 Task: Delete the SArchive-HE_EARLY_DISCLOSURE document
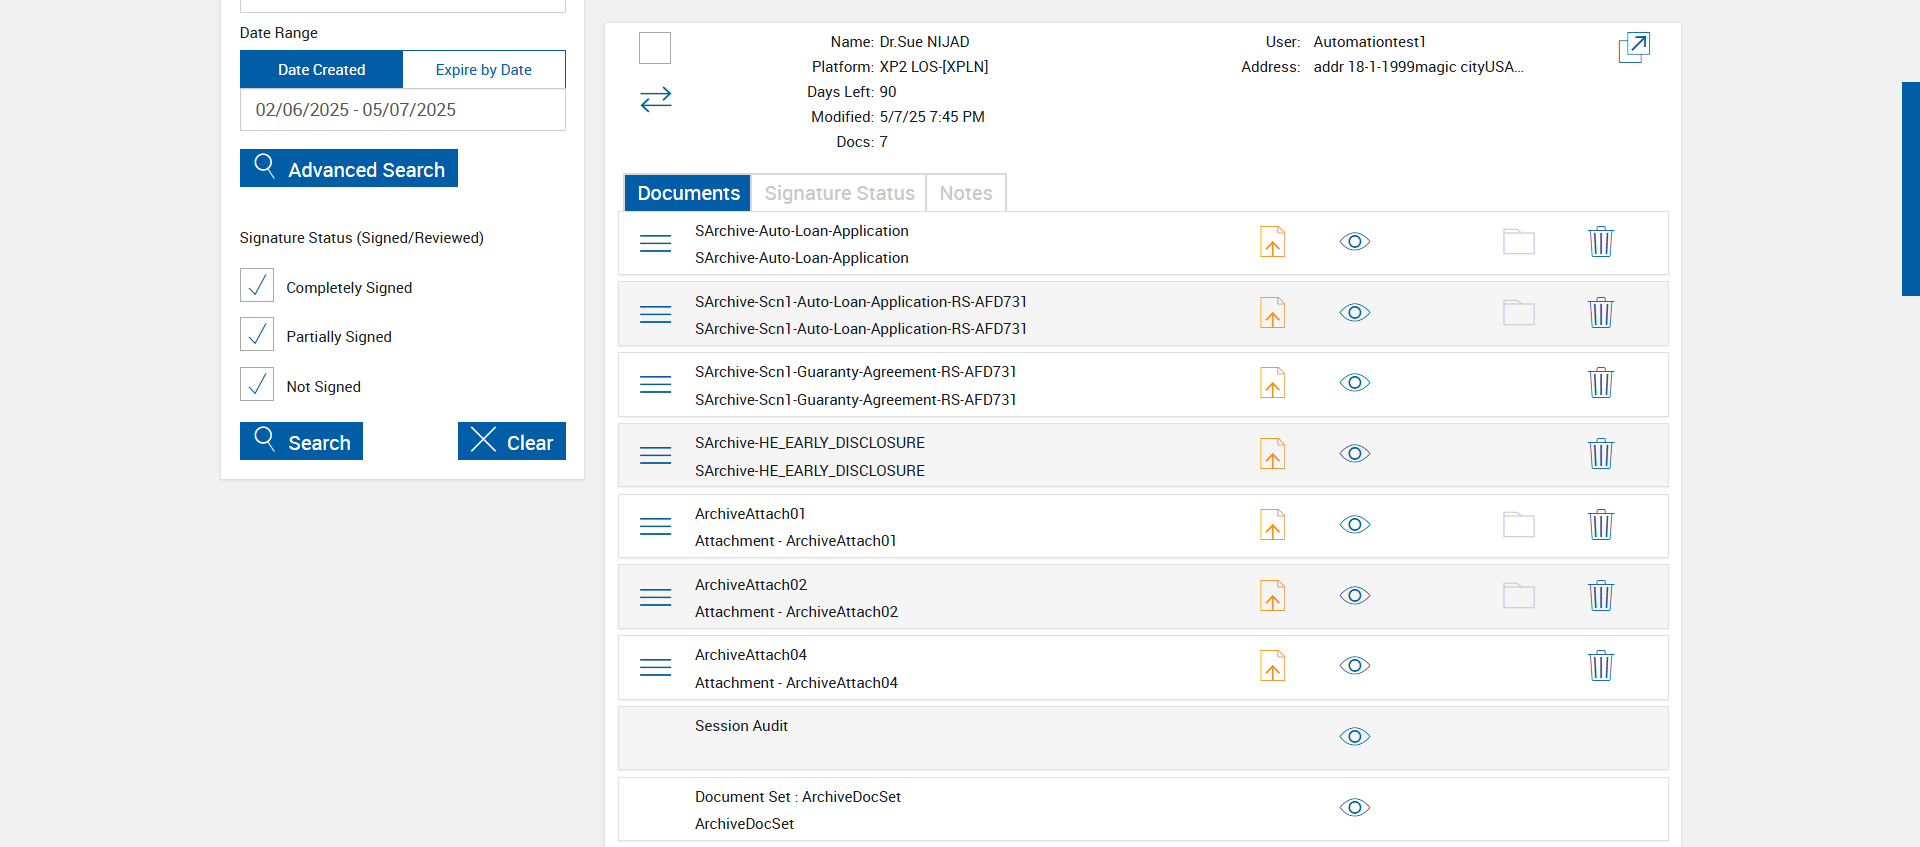coord(1601,454)
